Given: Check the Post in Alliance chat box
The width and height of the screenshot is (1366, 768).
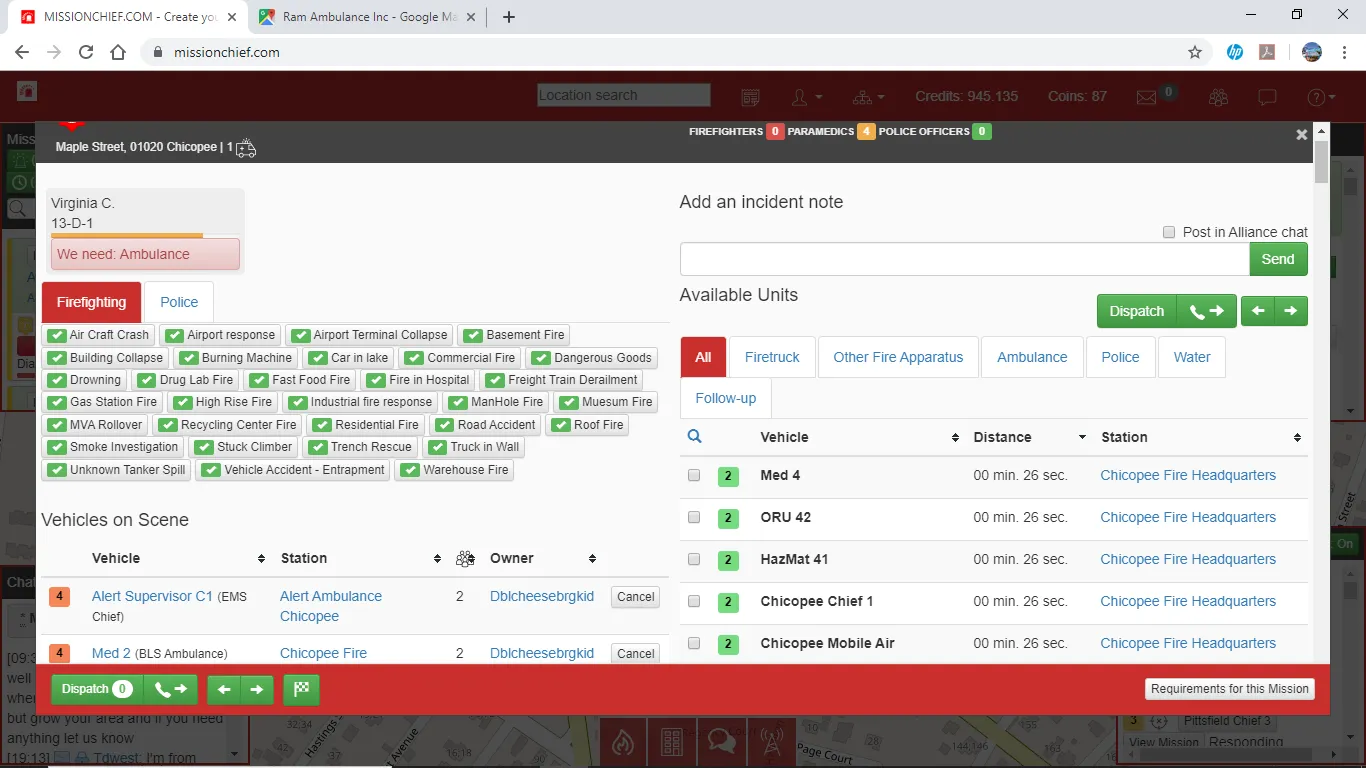Looking at the screenshot, I should (1169, 232).
